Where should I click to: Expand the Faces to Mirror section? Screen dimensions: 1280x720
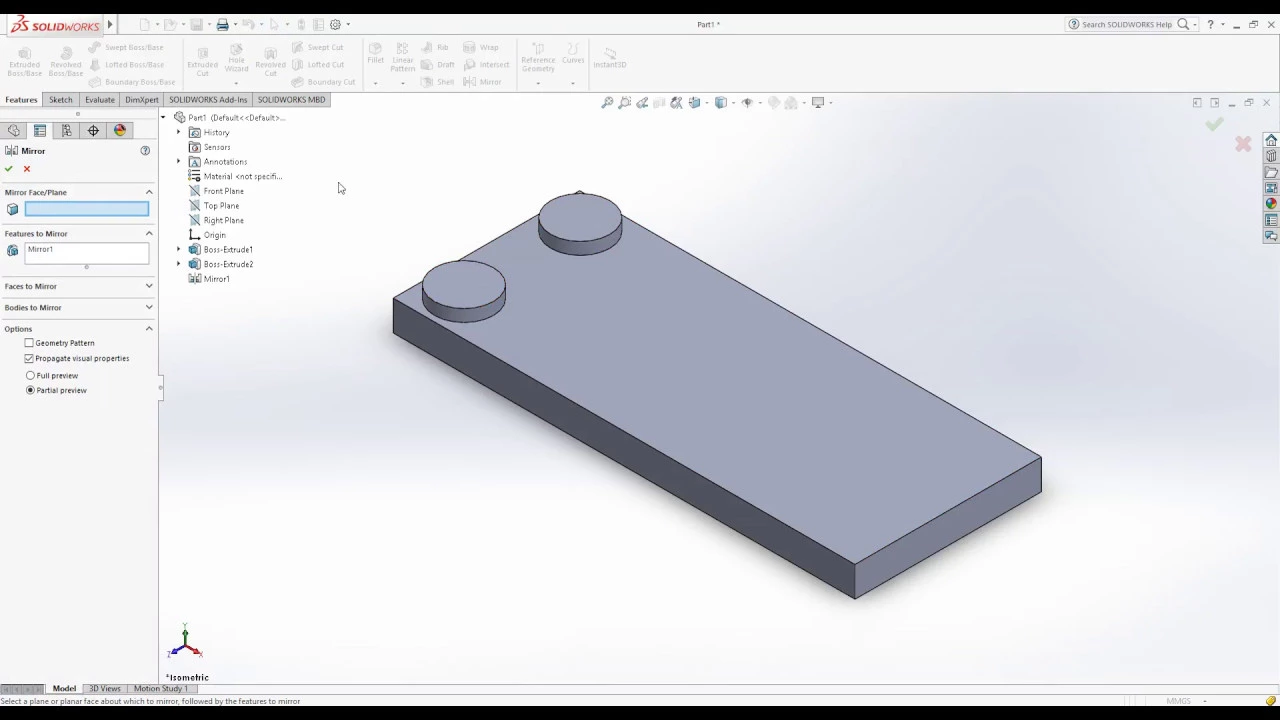coord(149,286)
